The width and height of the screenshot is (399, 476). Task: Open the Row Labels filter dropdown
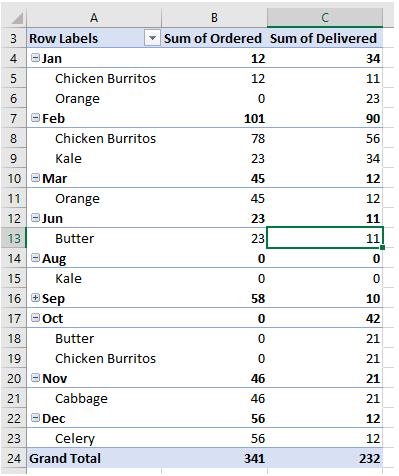click(x=152, y=38)
